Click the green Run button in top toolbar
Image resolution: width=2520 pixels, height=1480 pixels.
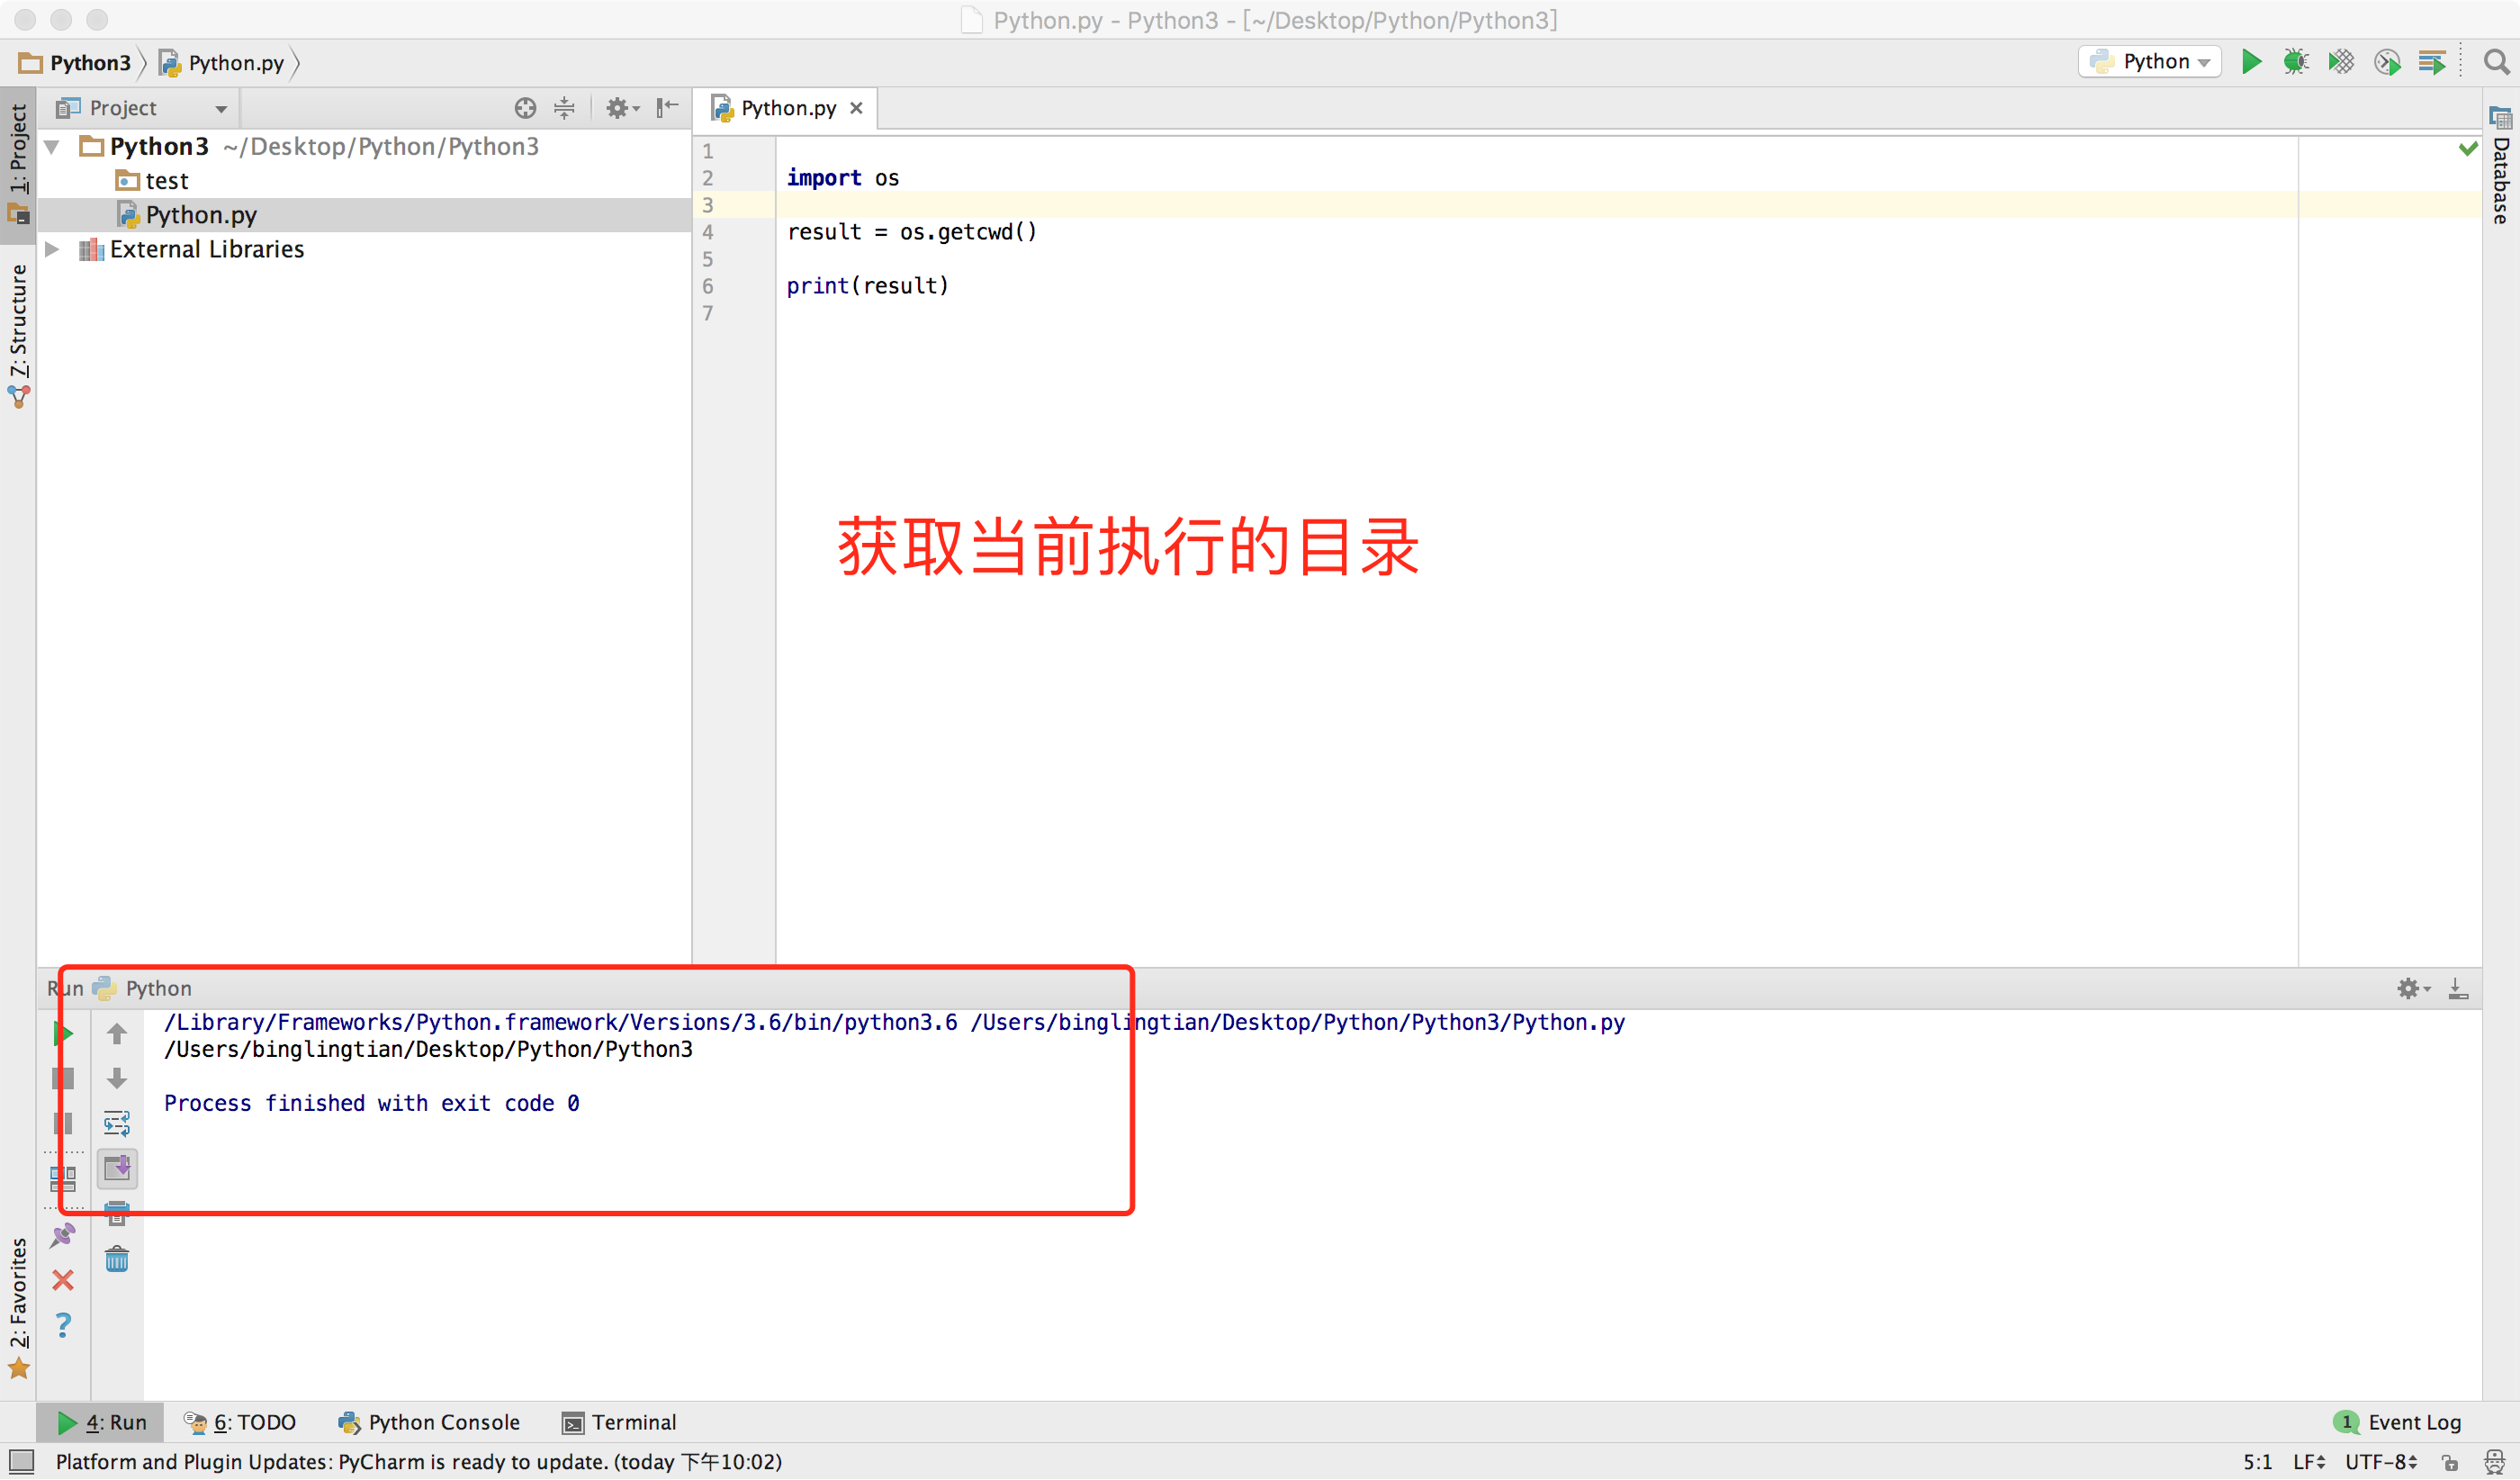point(2251,62)
